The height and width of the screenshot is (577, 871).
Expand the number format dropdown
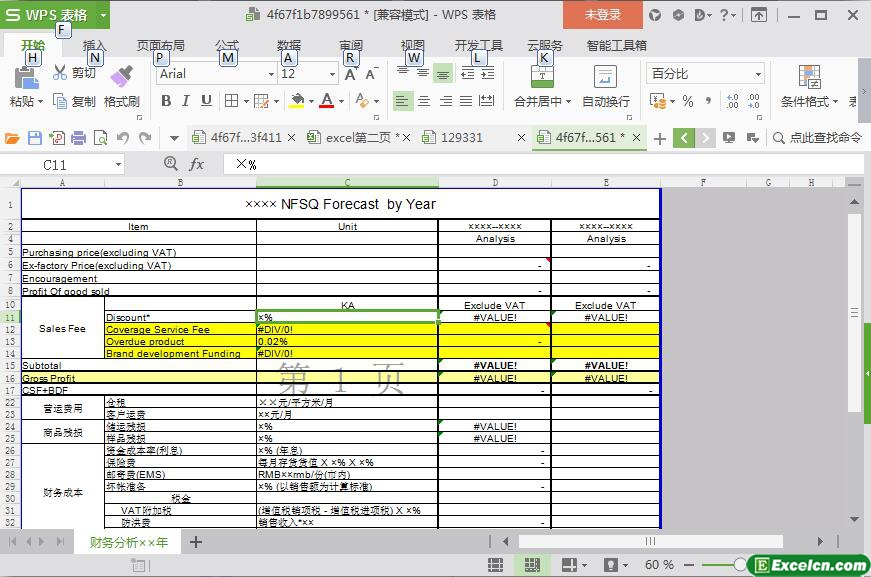pyautogui.click(x=758, y=74)
